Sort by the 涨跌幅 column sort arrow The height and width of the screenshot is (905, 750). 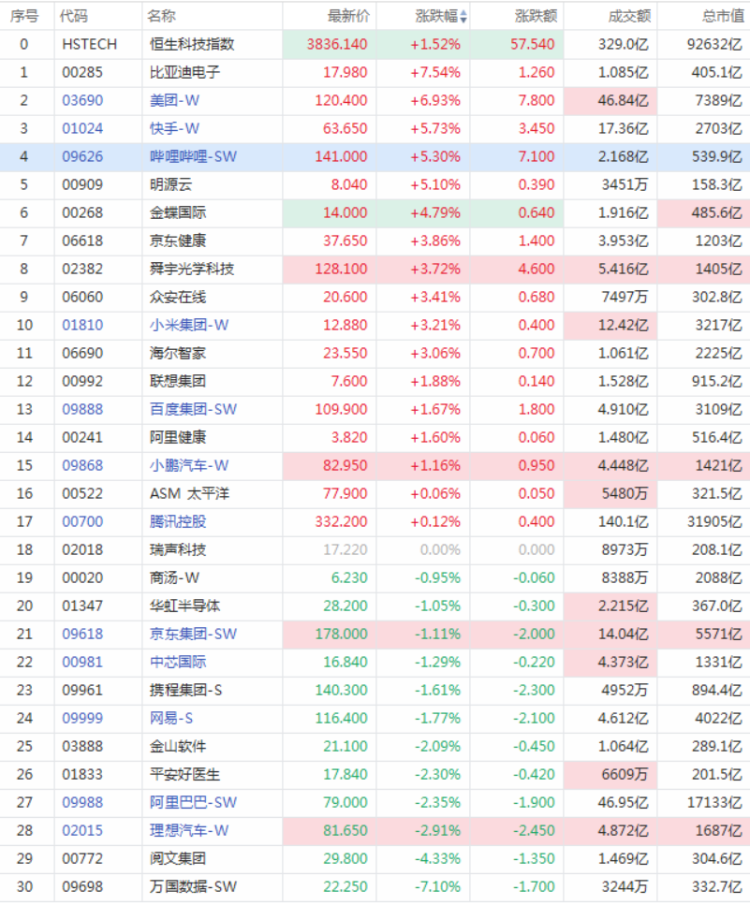pyautogui.click(x=464, y=17)
